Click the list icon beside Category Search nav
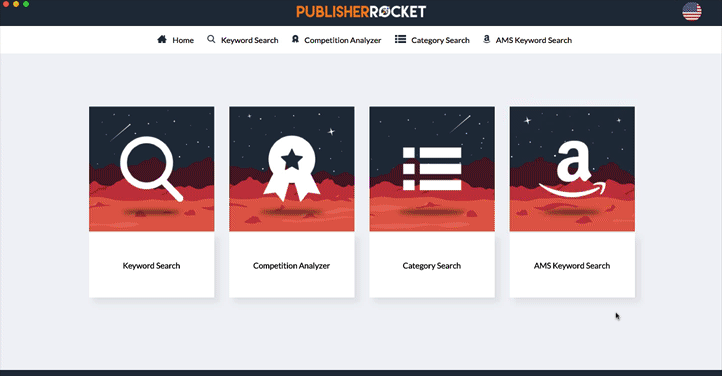The width and height of the screenshot is (722, 376). pos(401,40)
